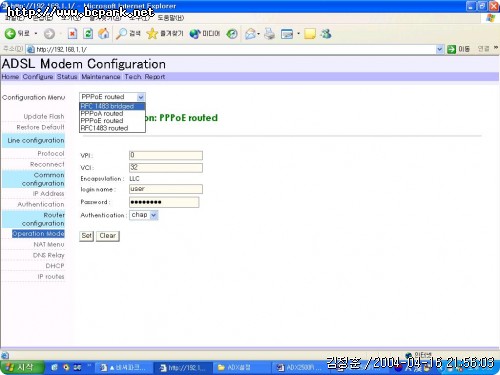Click the Password input field
This screenshot has height=375, width=500.
click(x=164, y=202)
